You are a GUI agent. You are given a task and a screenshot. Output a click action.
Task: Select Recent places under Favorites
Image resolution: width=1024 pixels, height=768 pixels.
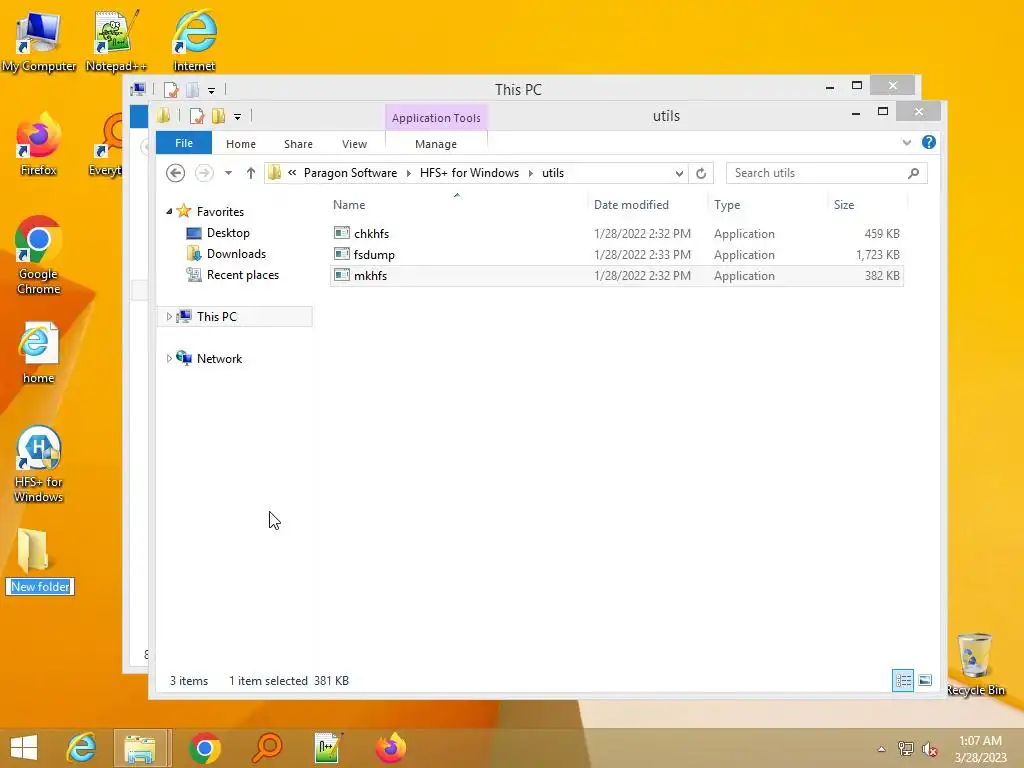point(243,275)
